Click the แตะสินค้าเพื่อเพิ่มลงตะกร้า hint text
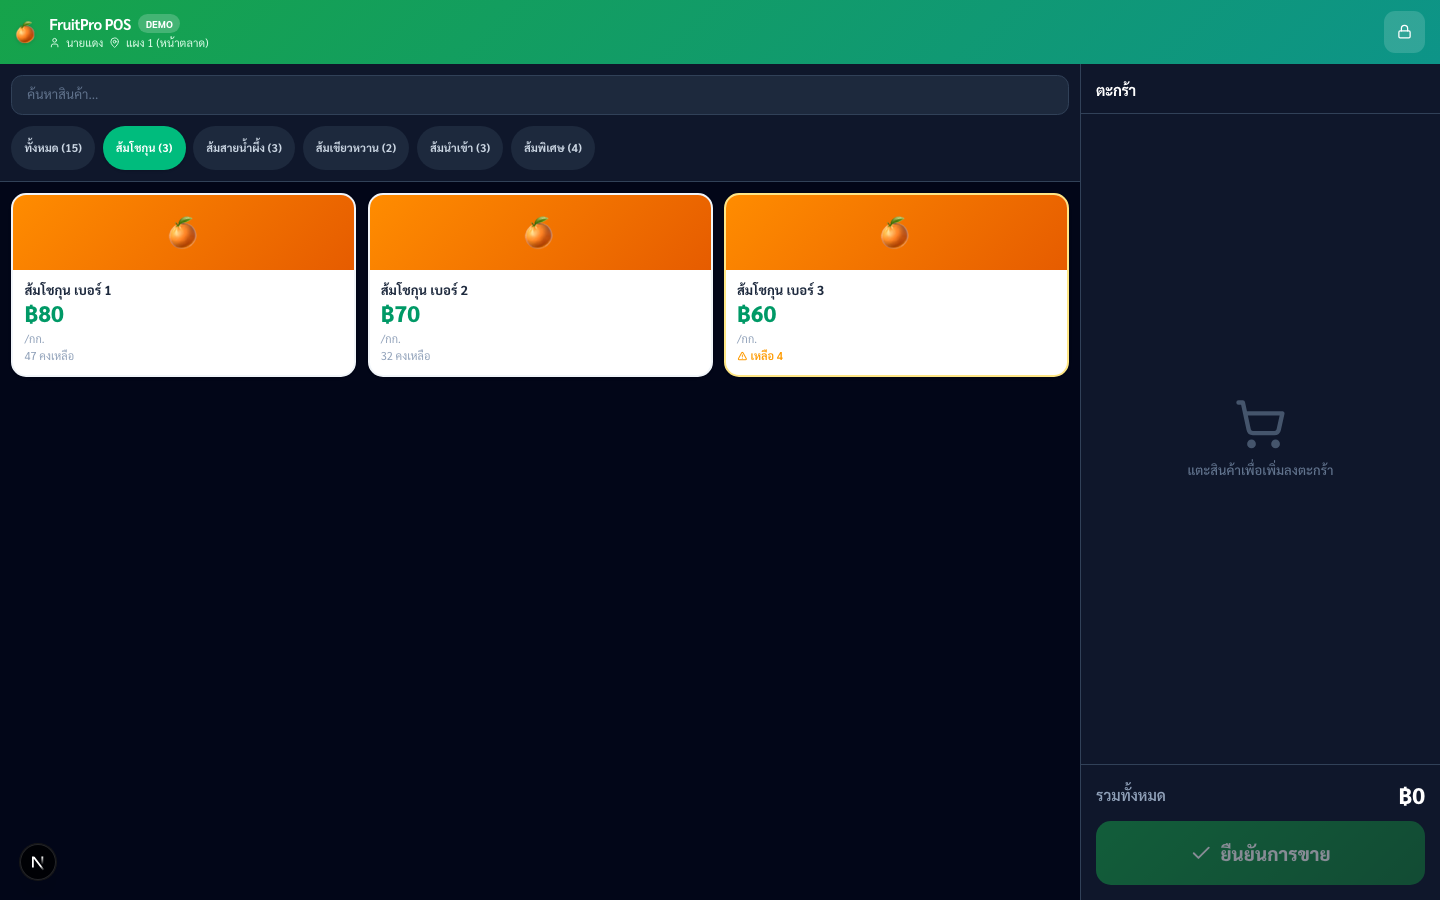Image resolution: width=1440 pixels, height=900 pixels. click(x=1260, y=470)
